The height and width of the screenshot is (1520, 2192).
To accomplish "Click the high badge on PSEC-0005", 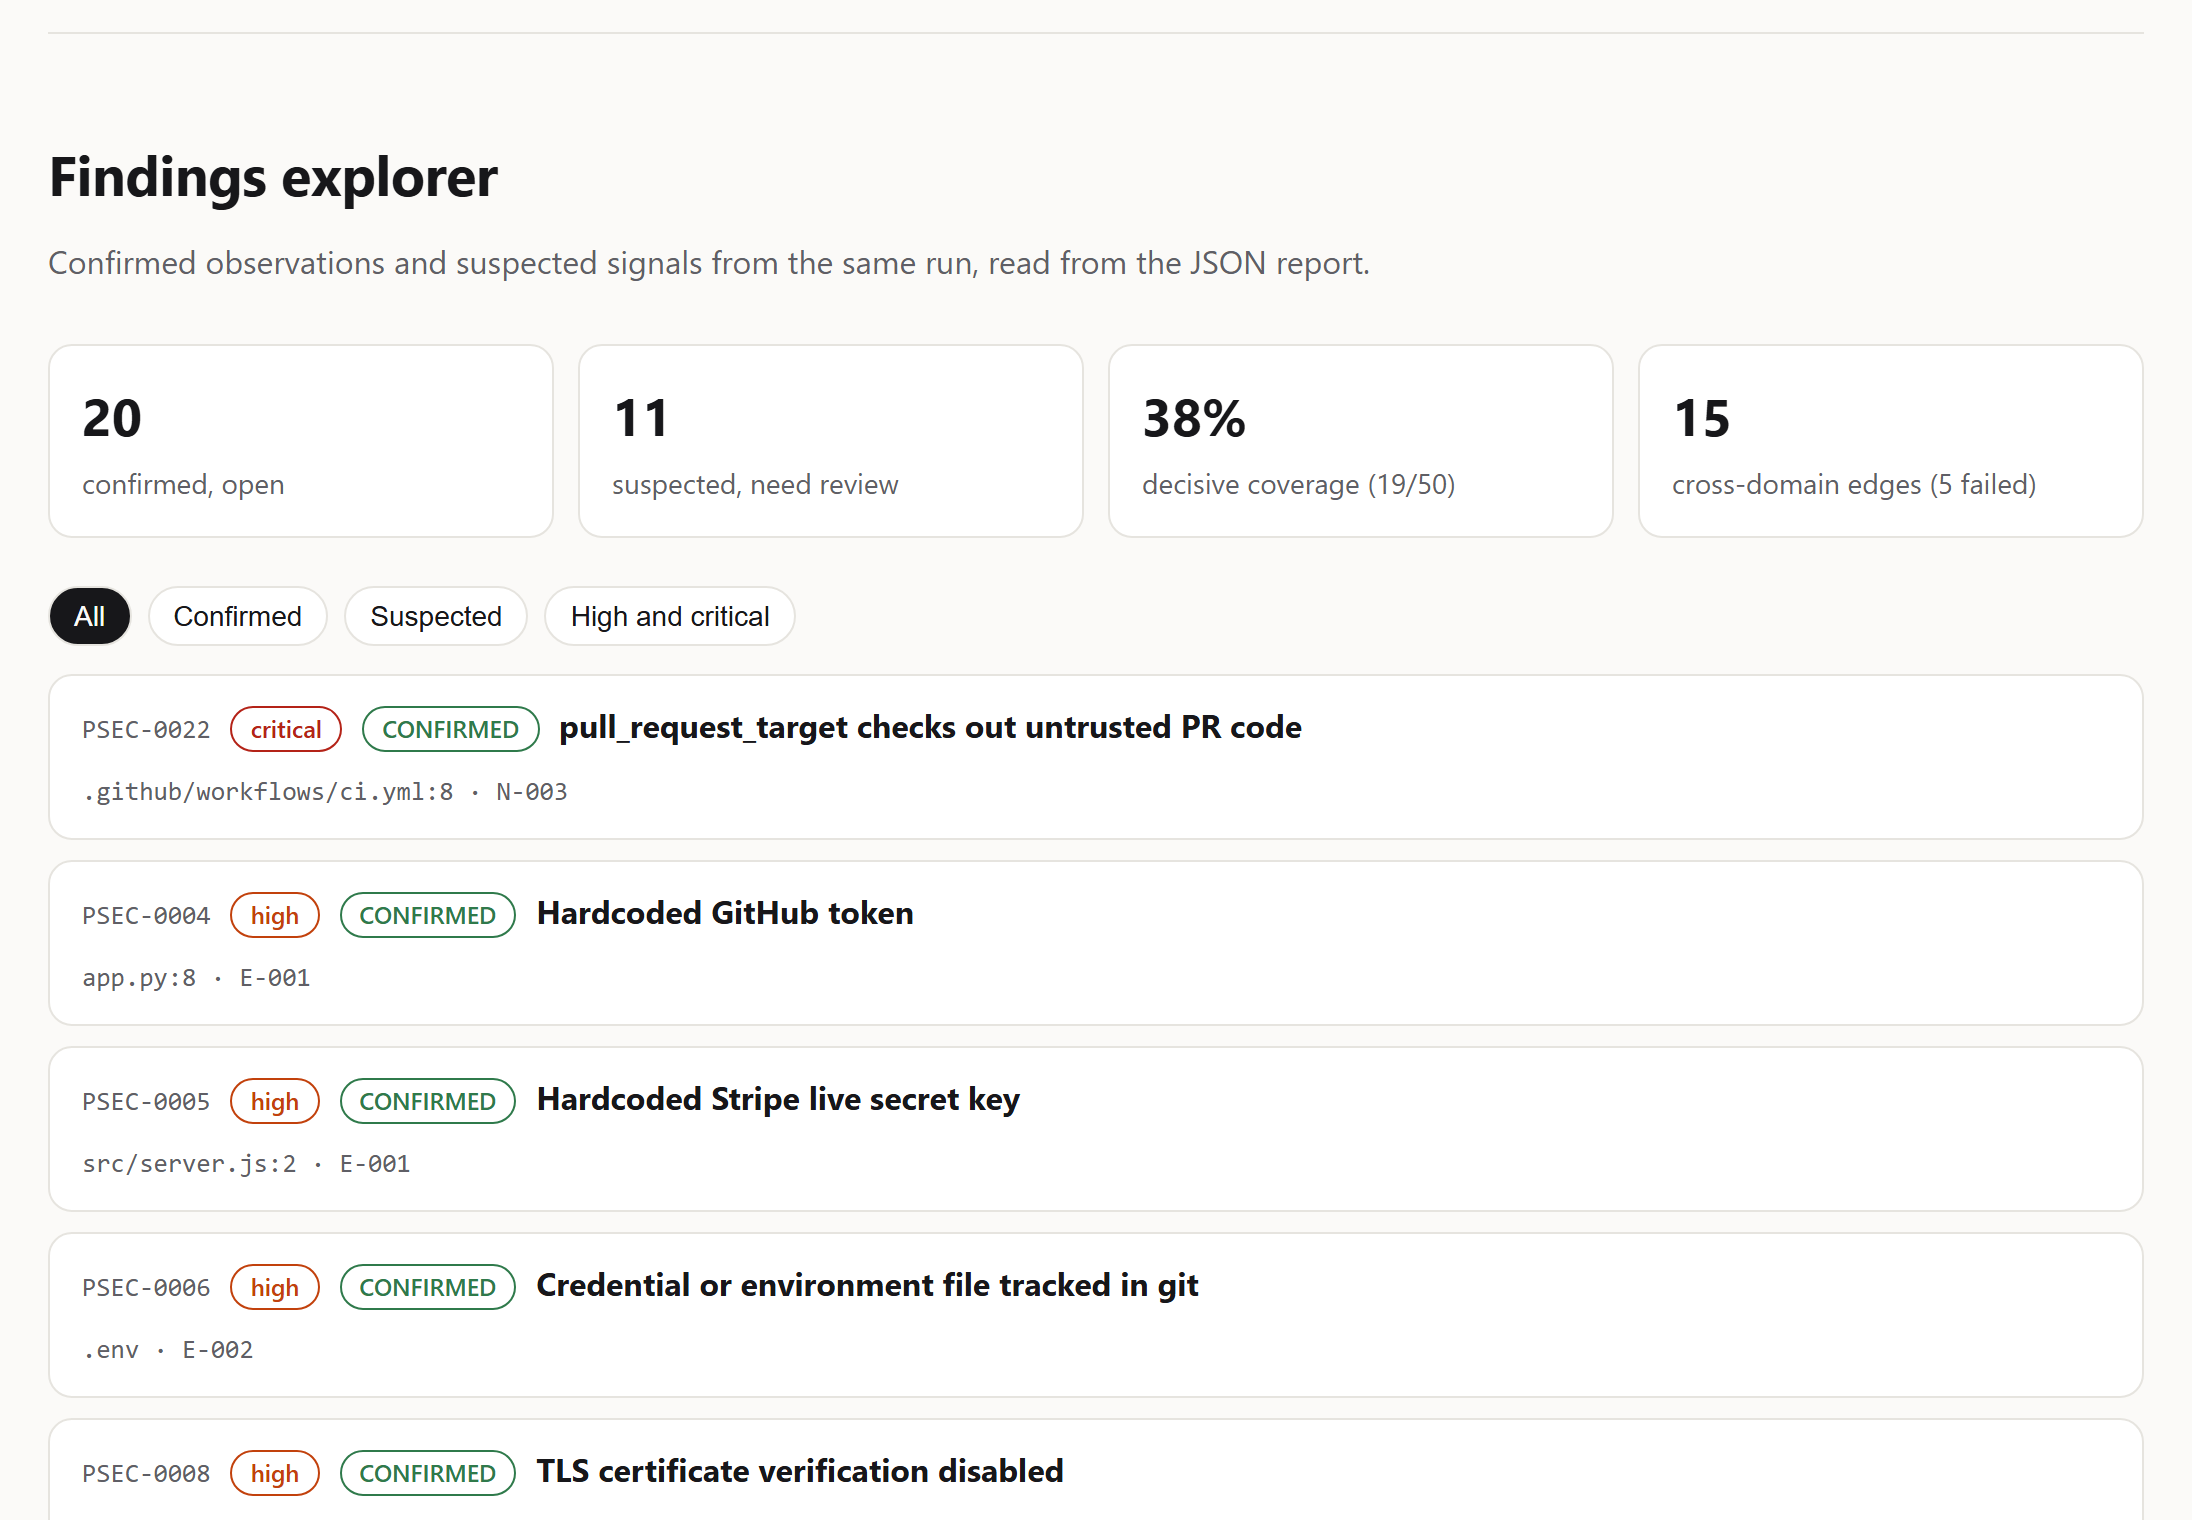I will tap(275, 1101).
